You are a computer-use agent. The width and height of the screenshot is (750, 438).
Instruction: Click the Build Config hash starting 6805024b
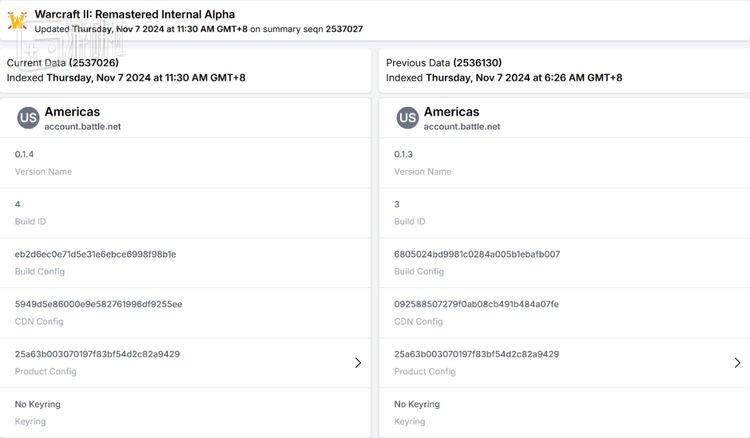(477, 254)
